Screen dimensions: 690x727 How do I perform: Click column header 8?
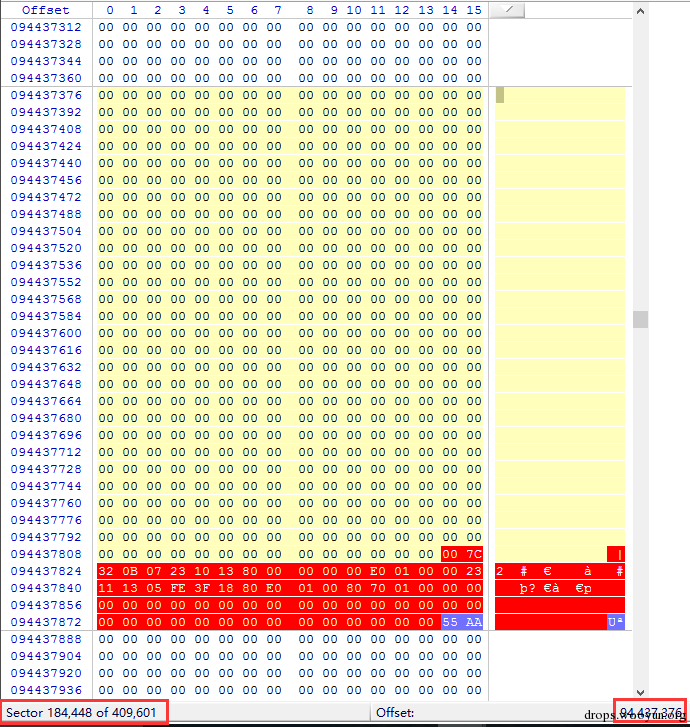point(309,10)
